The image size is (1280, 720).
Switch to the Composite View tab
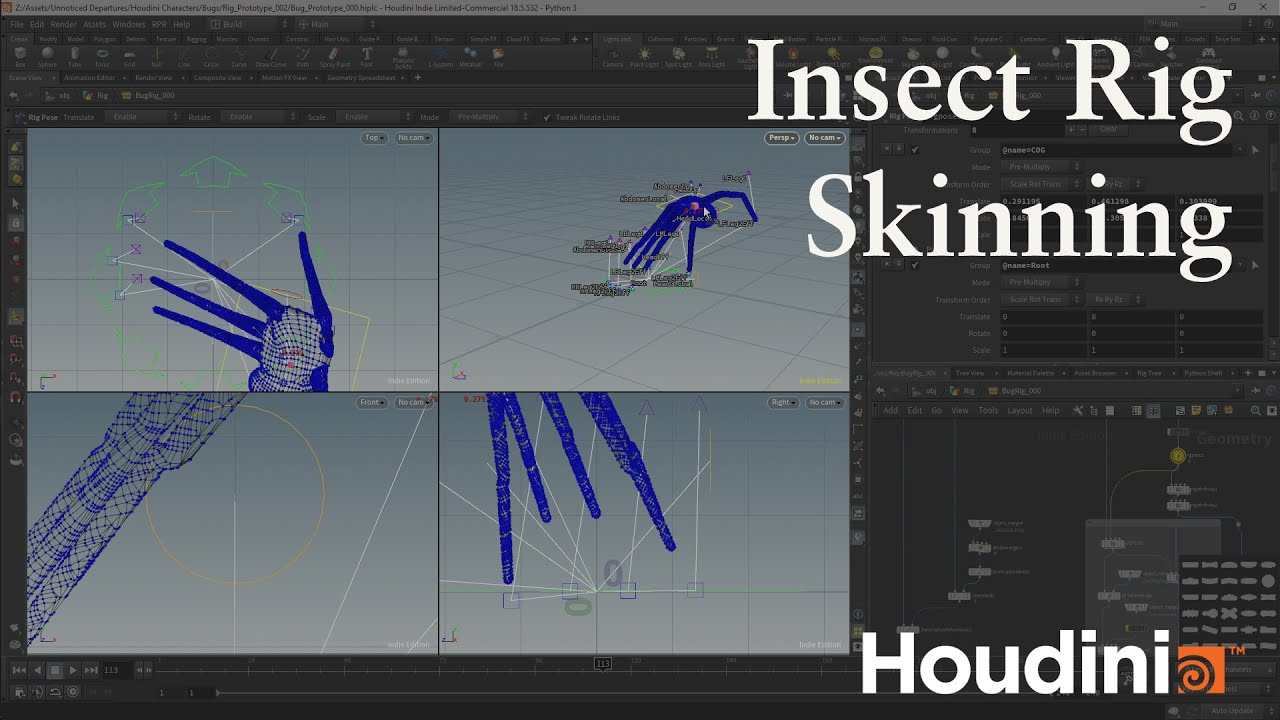pyautogui.click(x=218, y=77)
